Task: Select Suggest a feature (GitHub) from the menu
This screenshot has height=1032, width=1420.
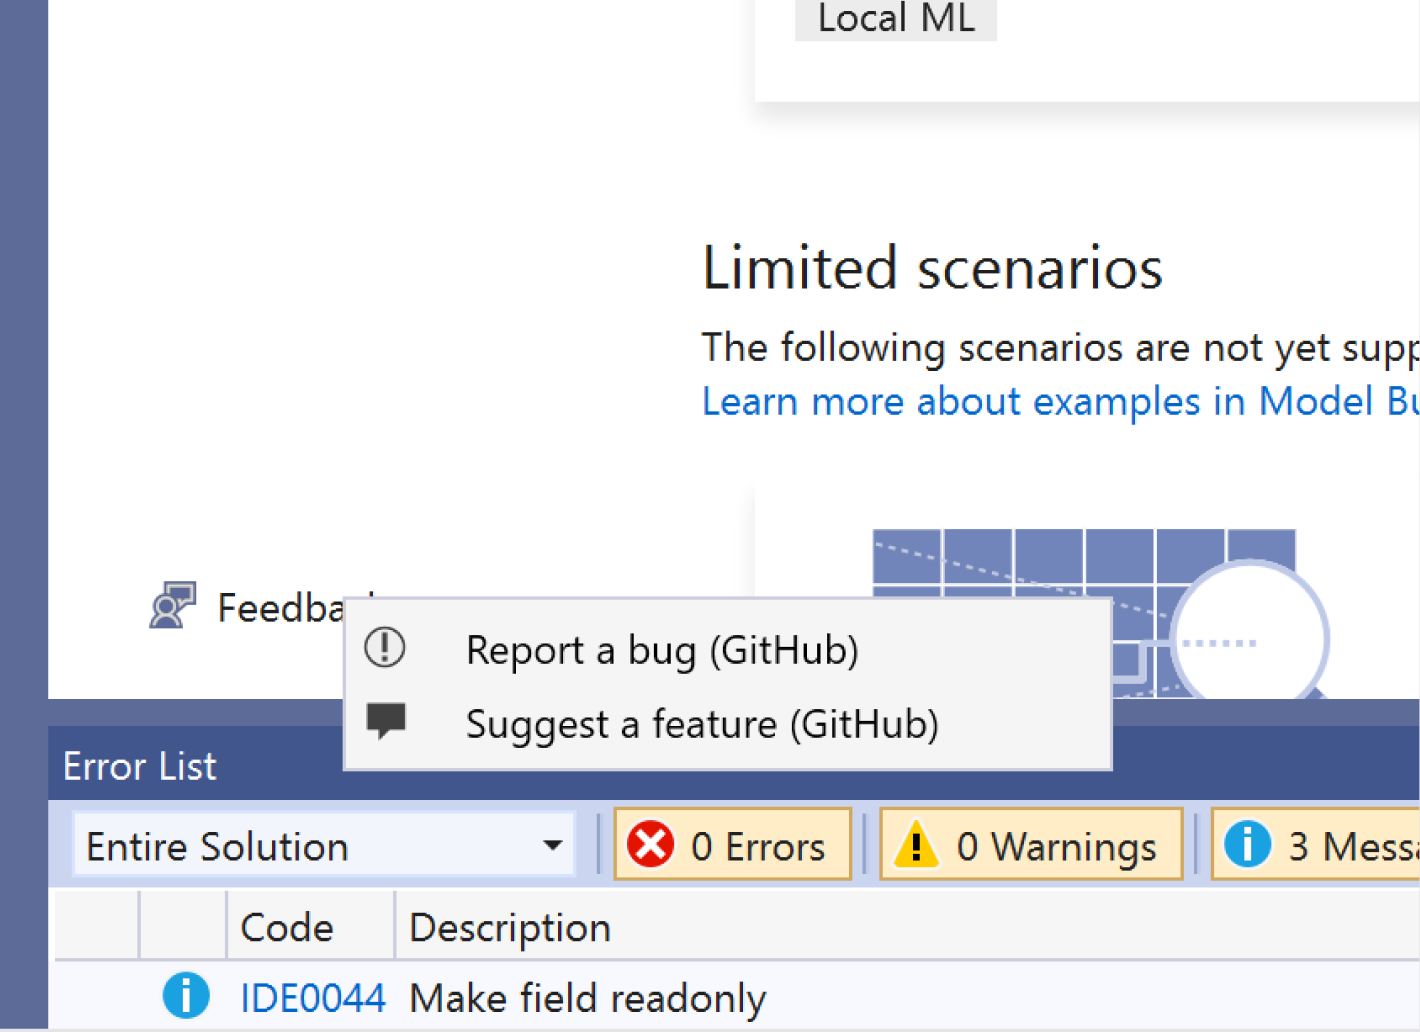Action: click(703, 724)
